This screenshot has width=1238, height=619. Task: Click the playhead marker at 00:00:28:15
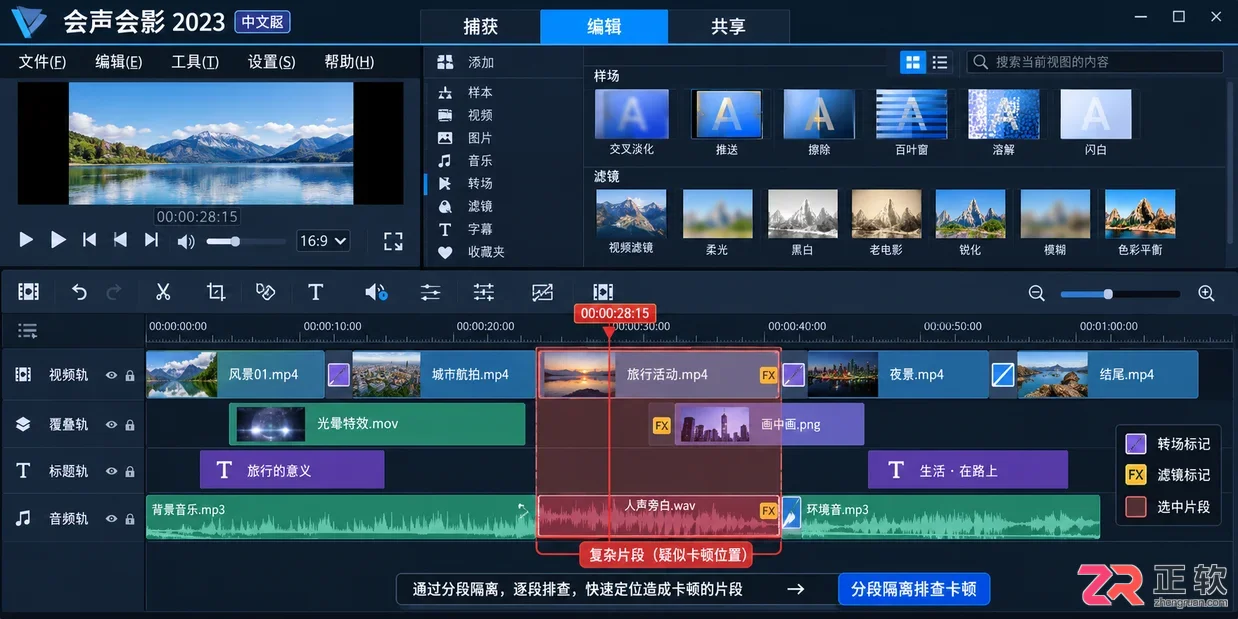coord(614,314)
